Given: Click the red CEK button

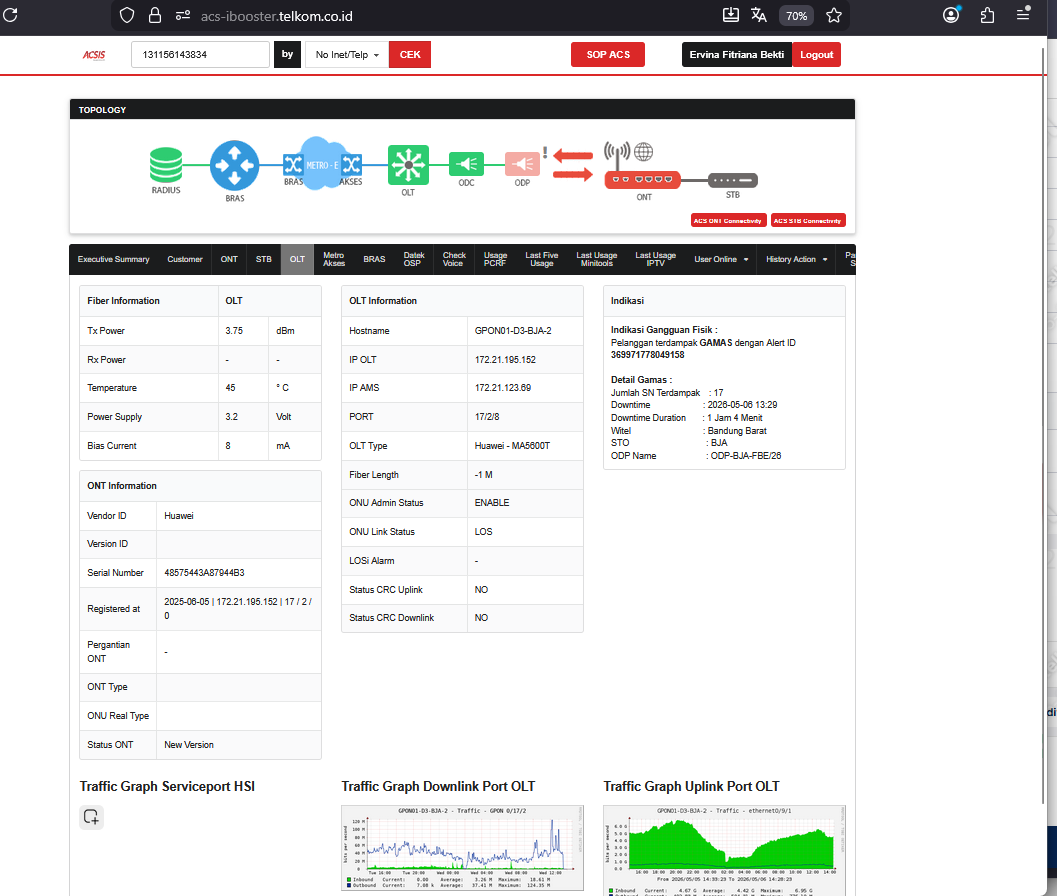Looking at the screenshot, I should [410, 55].
